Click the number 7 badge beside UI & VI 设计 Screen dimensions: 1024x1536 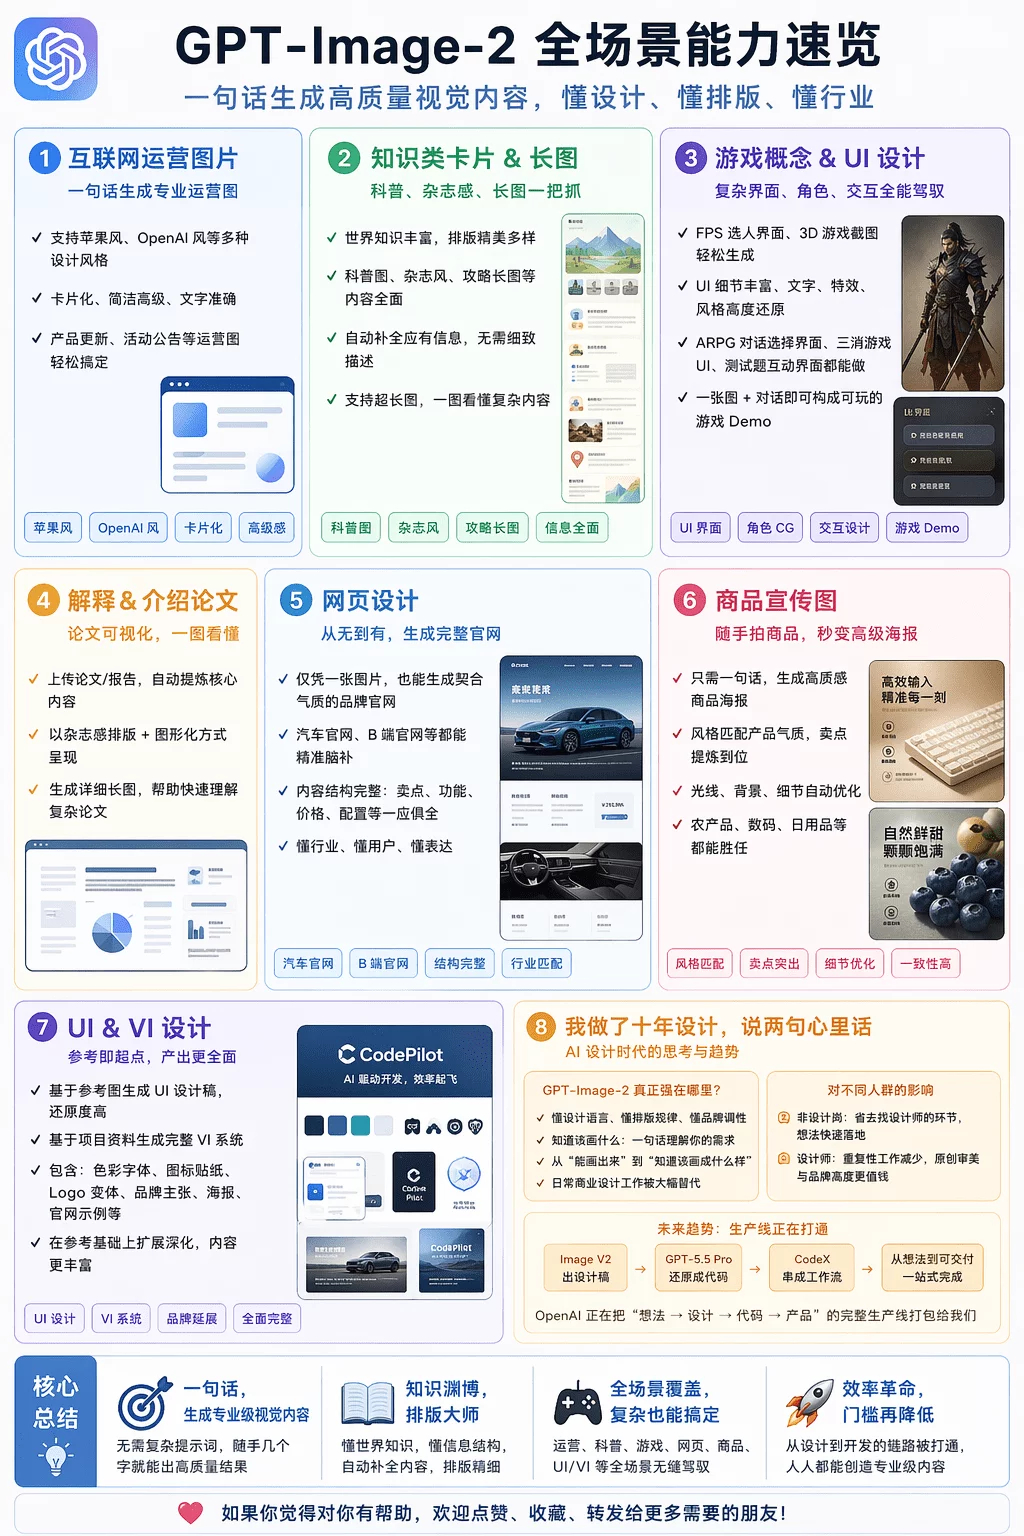tap(43, 1027)
